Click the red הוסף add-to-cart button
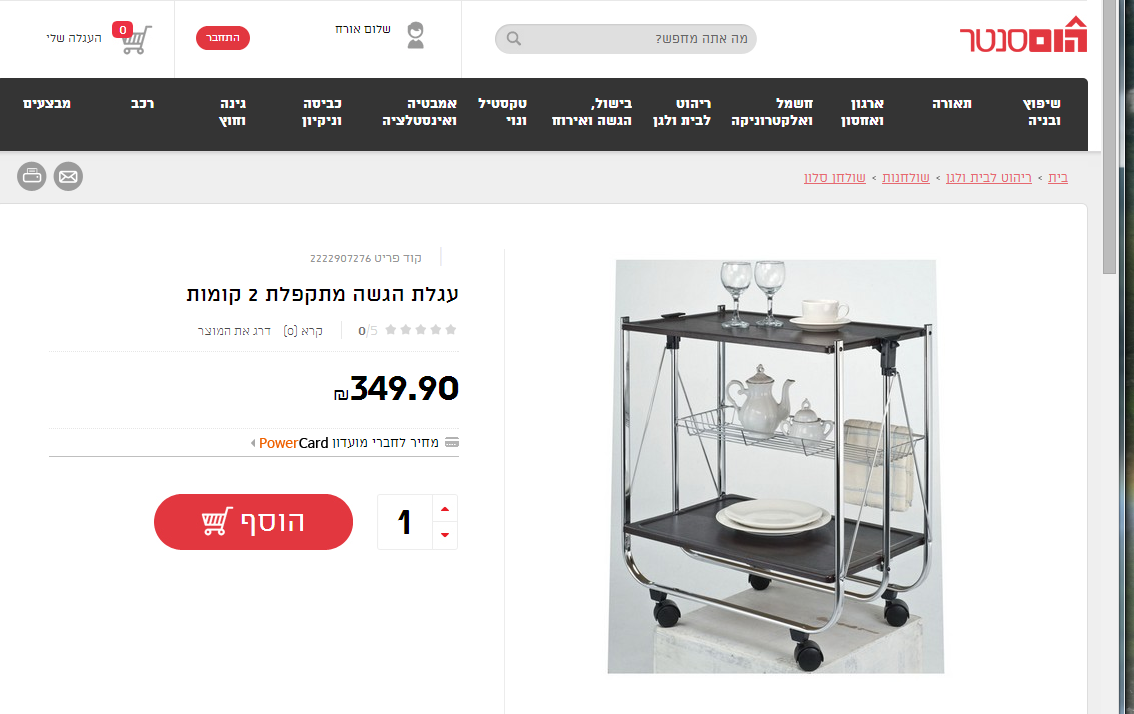The width and height of the screenshot is (1134, 714). click(253, 522)
